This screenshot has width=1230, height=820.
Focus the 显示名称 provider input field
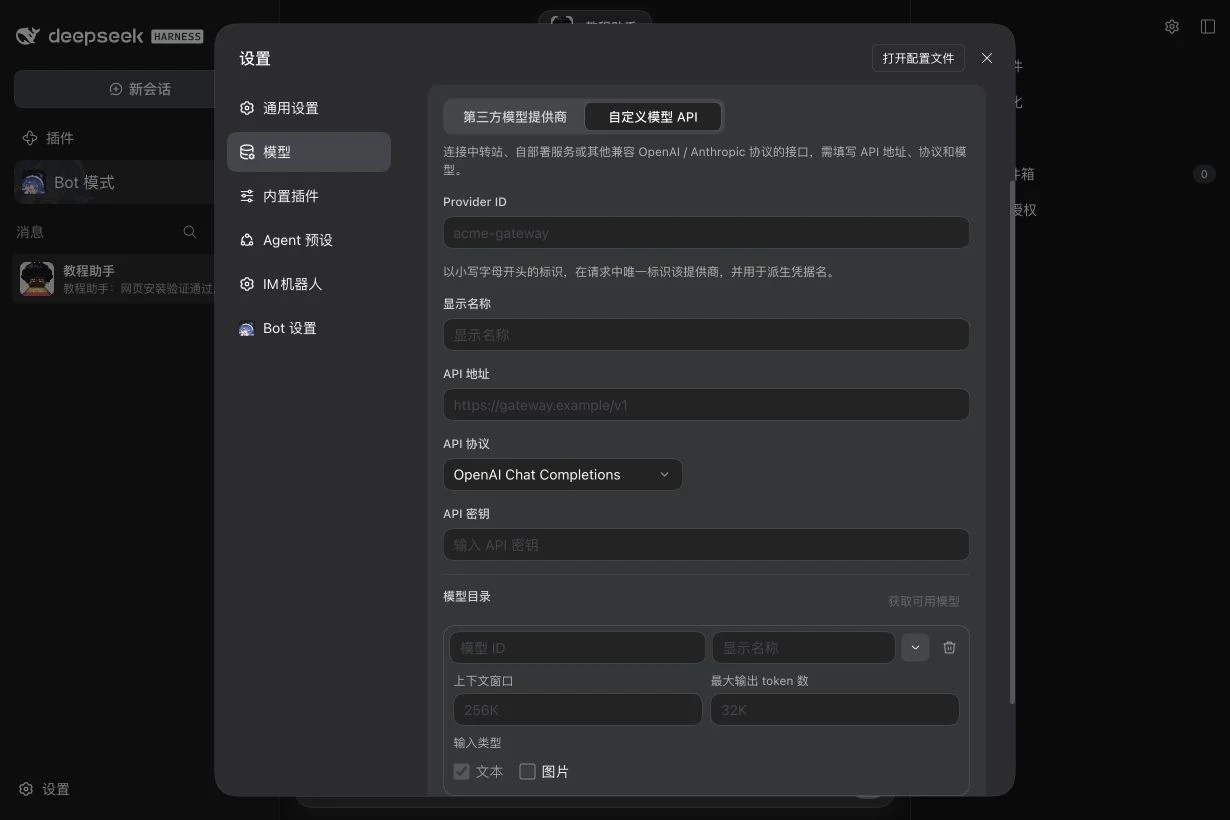point(706,335)
